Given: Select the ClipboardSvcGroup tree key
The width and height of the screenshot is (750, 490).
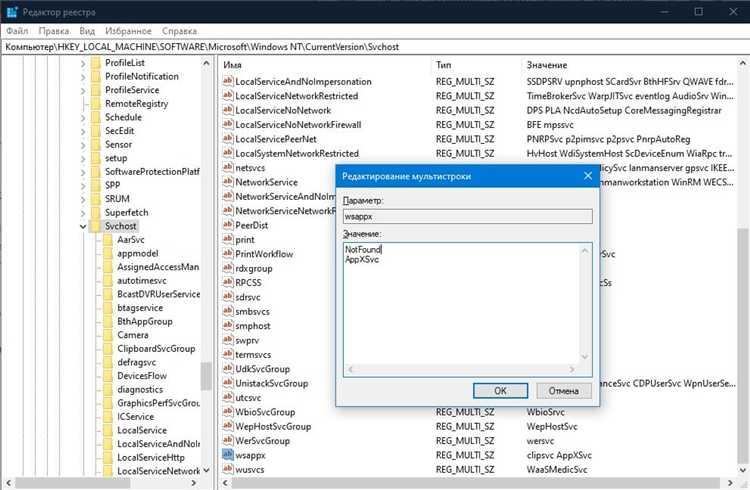Looking at the screenshot, I should (156, 348).
